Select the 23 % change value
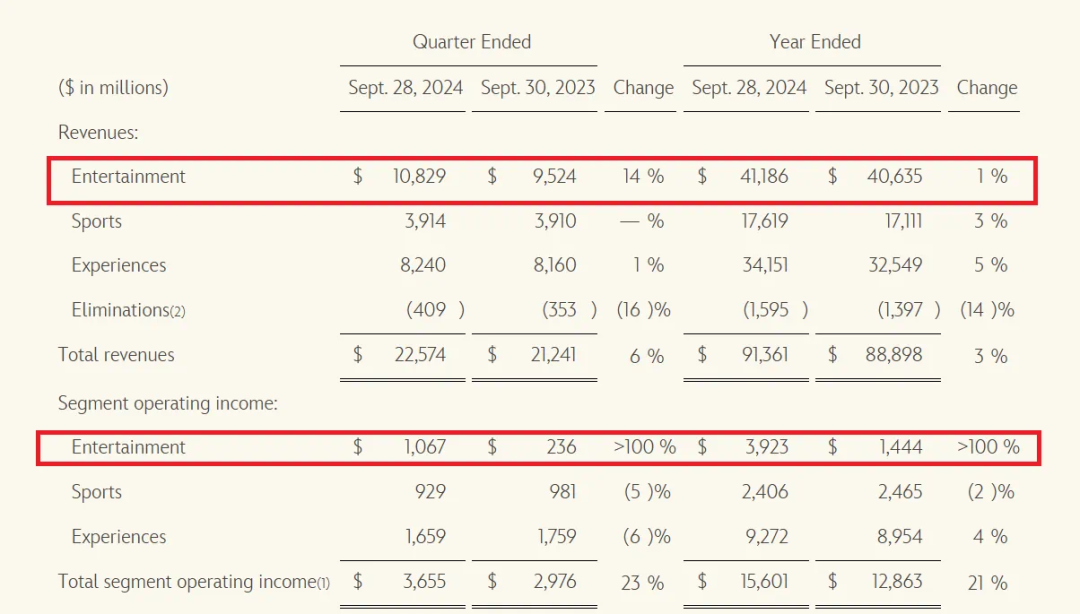Viewport: 1080px width, 614px height. tap(641, 582)
